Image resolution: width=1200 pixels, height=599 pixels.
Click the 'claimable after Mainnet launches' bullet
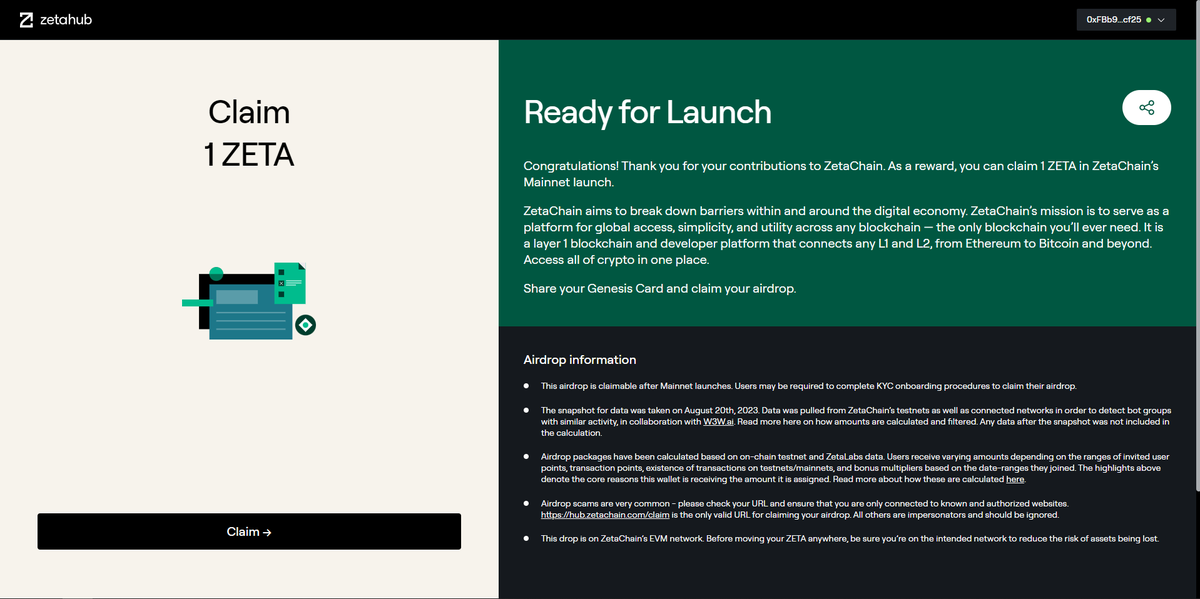pos(809,386)
